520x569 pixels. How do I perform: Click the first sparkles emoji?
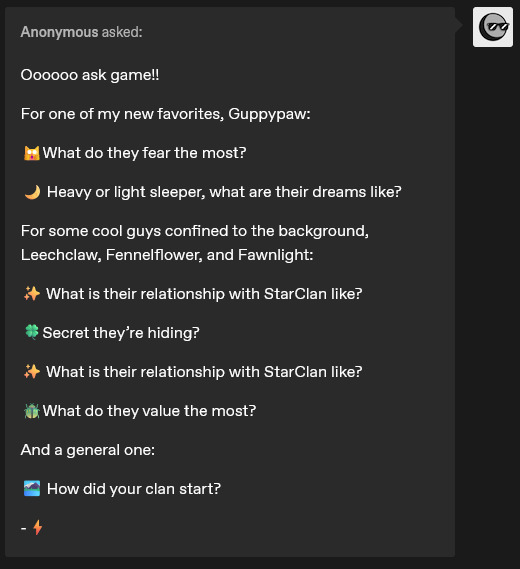point(32,294)
